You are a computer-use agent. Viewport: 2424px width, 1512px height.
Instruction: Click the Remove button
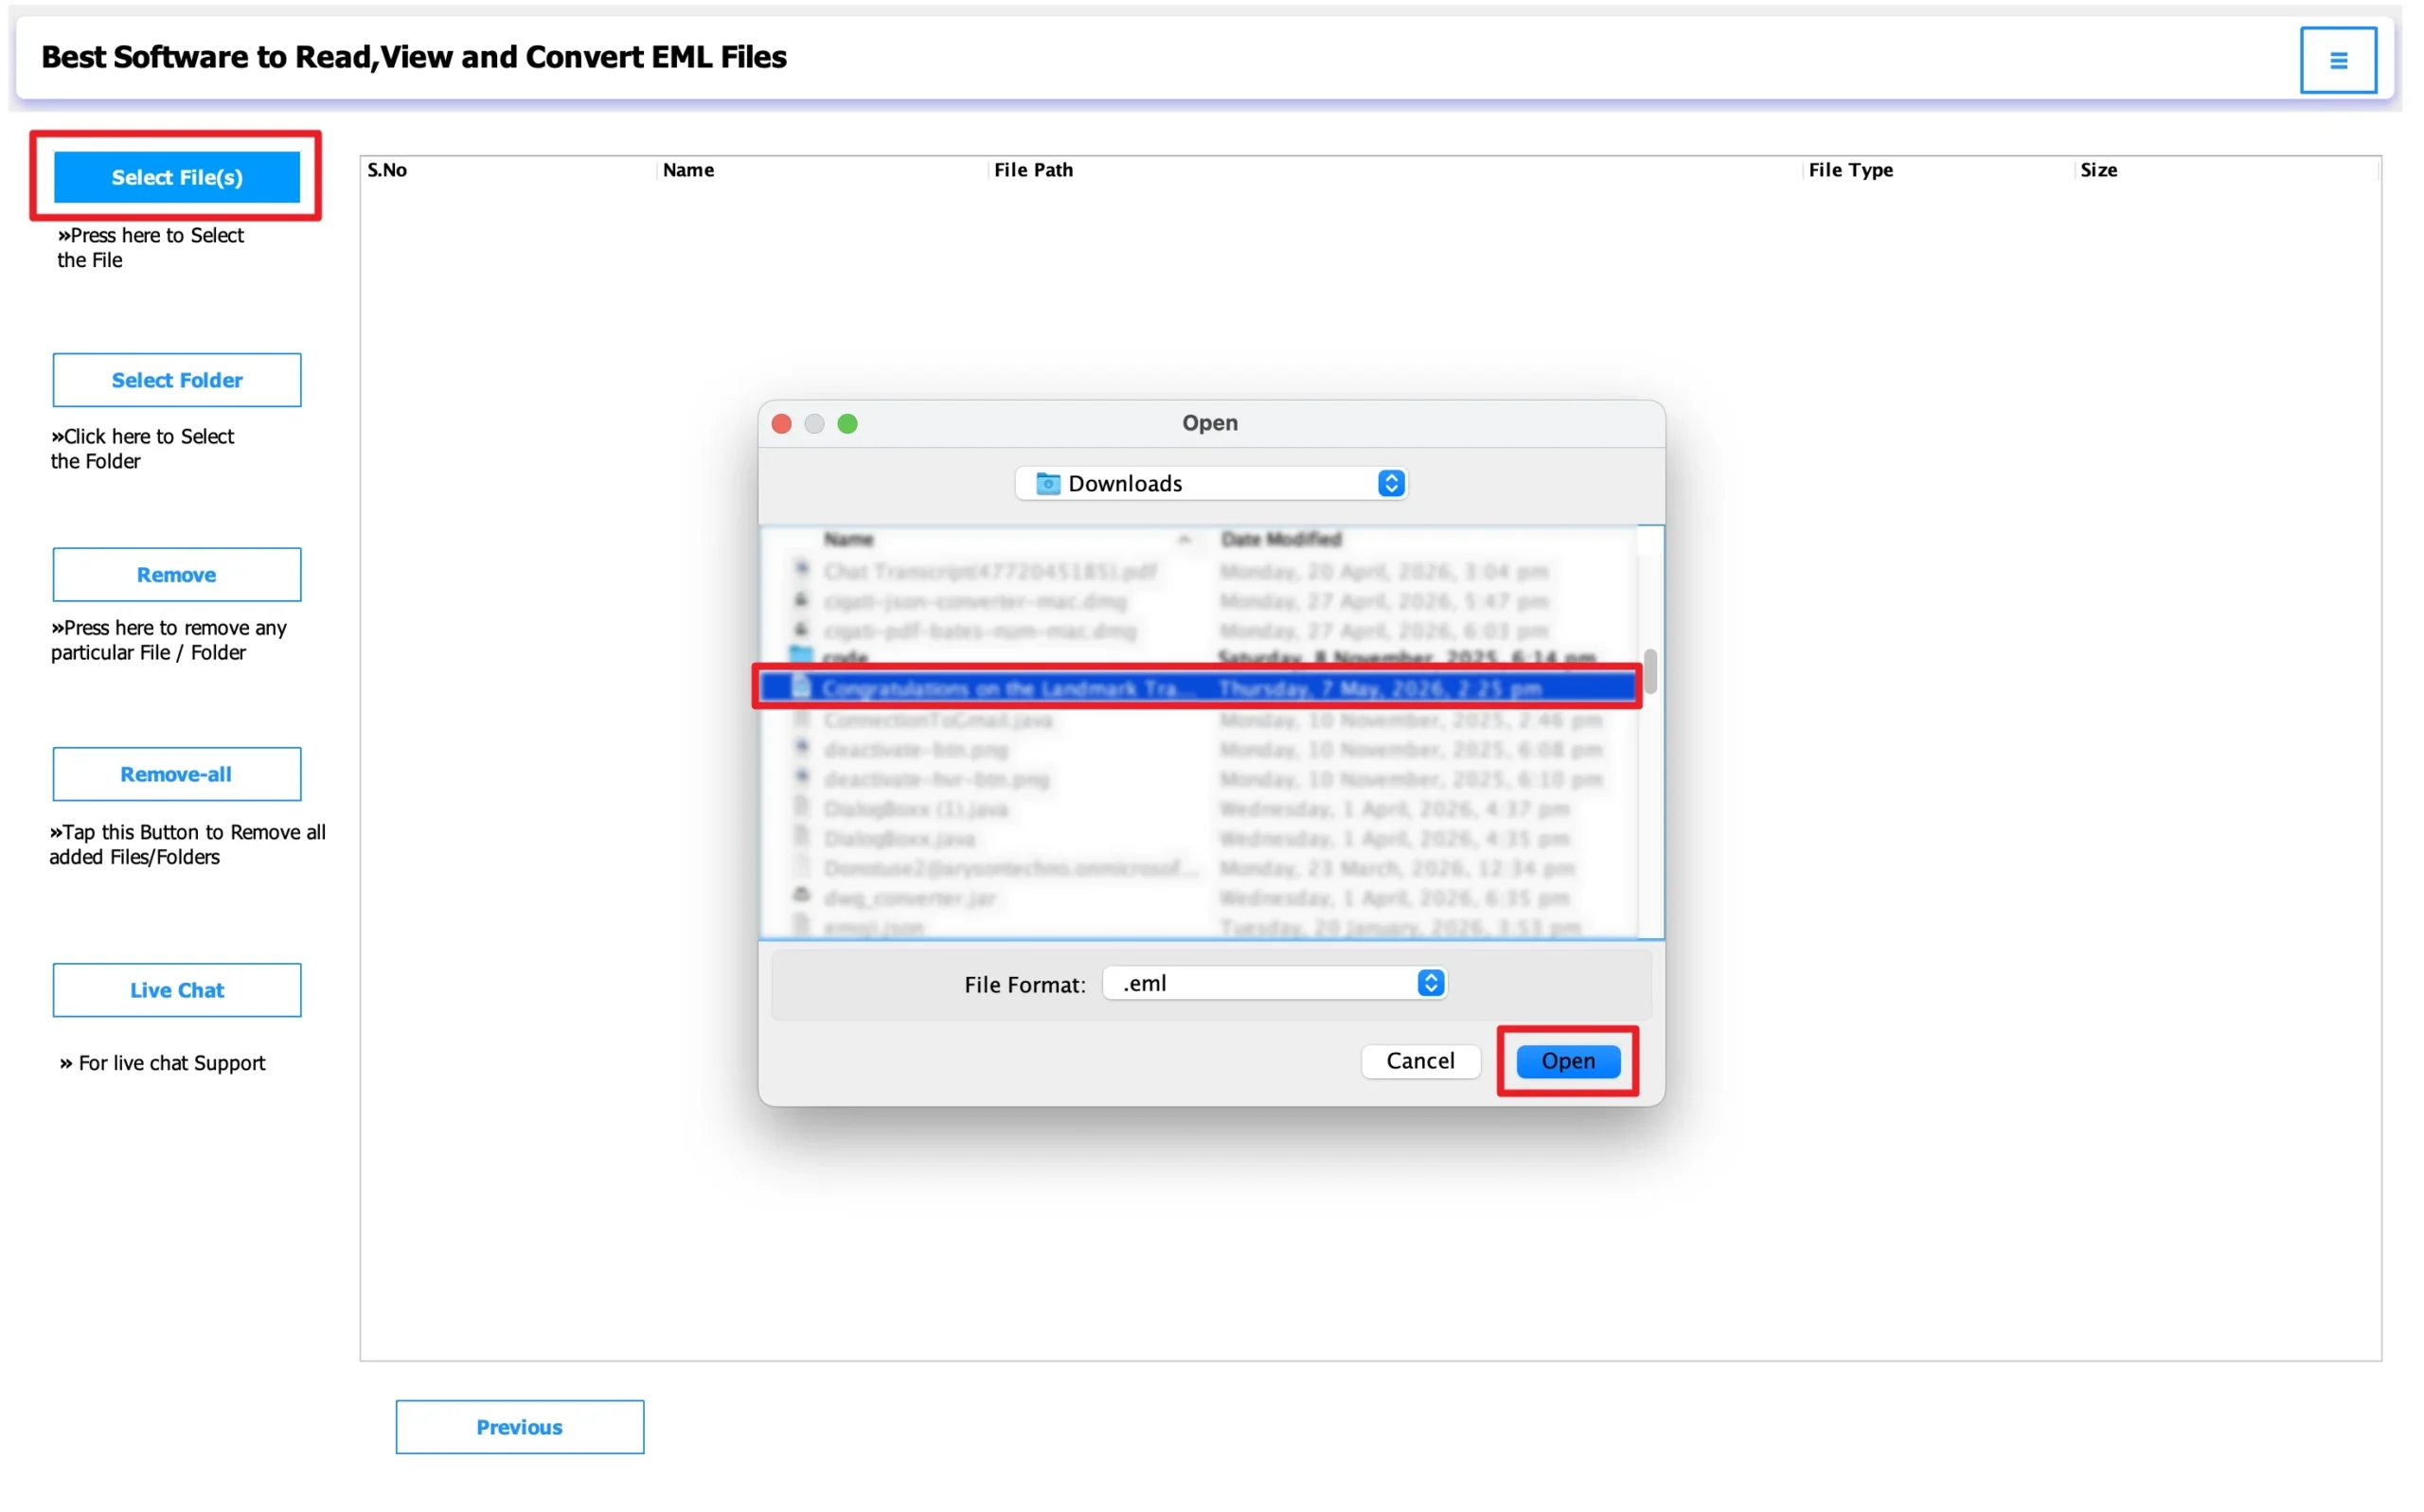(177, 575)
